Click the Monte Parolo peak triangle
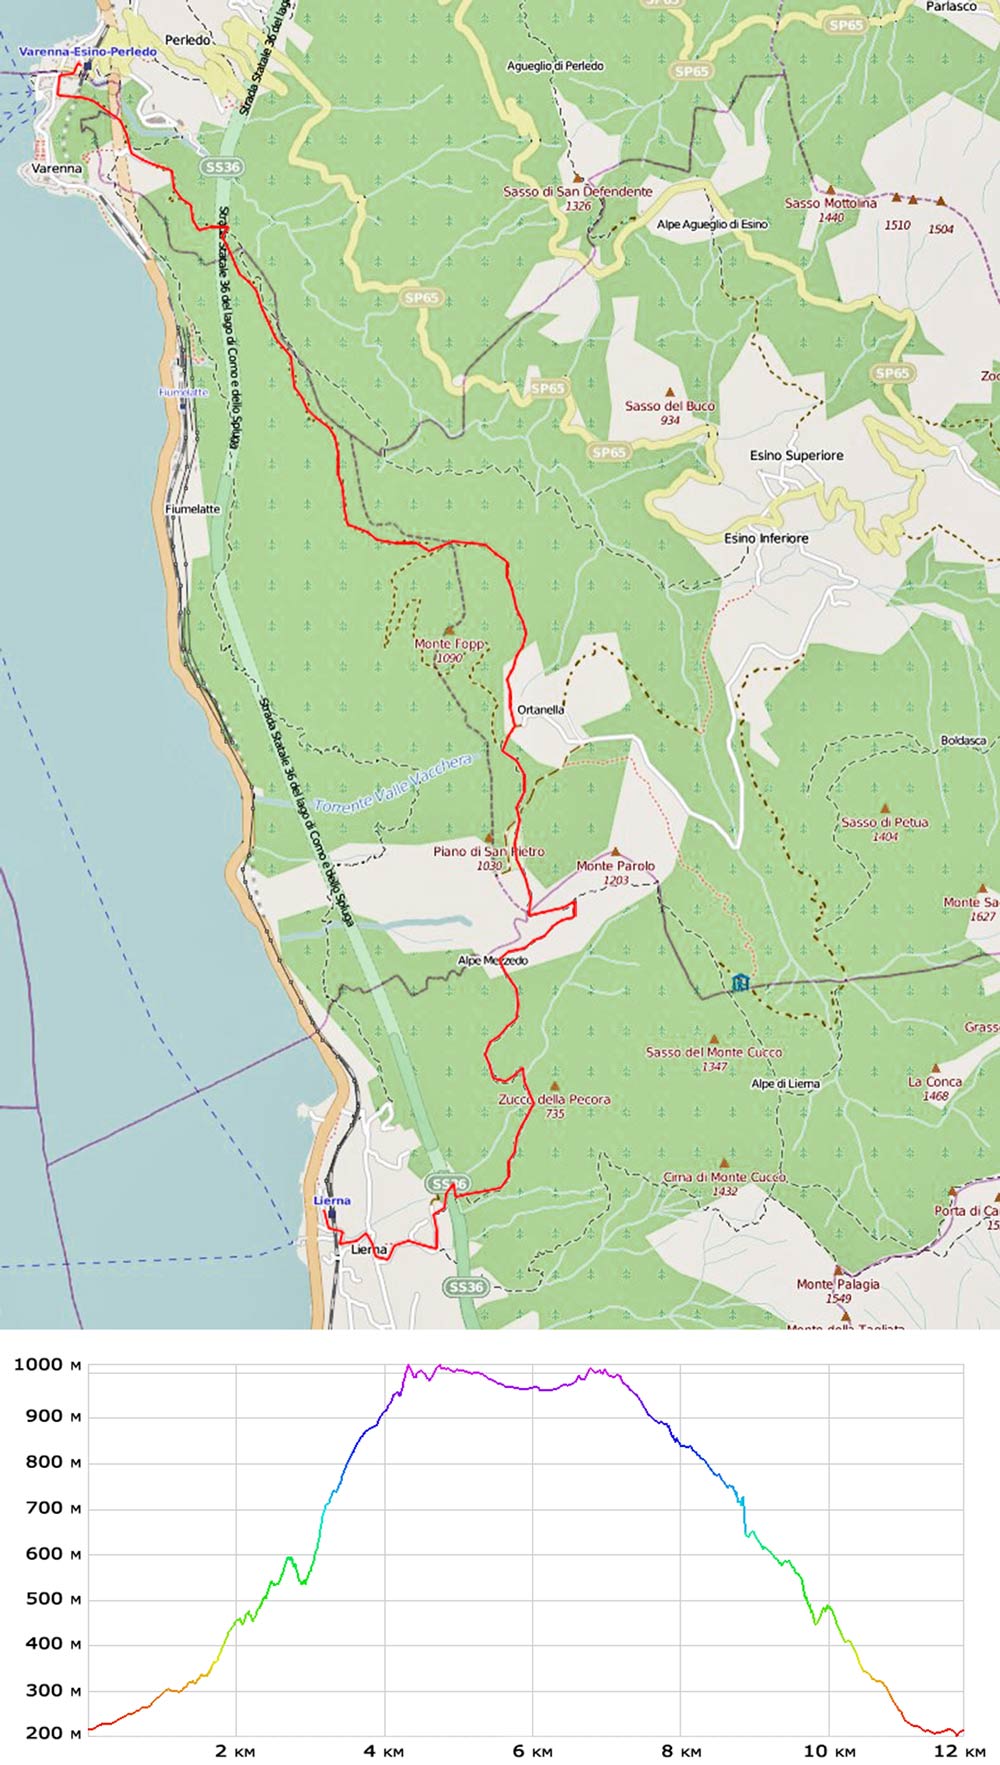The height and width of the screenshot is (1765, 1000). coord(615,852)
